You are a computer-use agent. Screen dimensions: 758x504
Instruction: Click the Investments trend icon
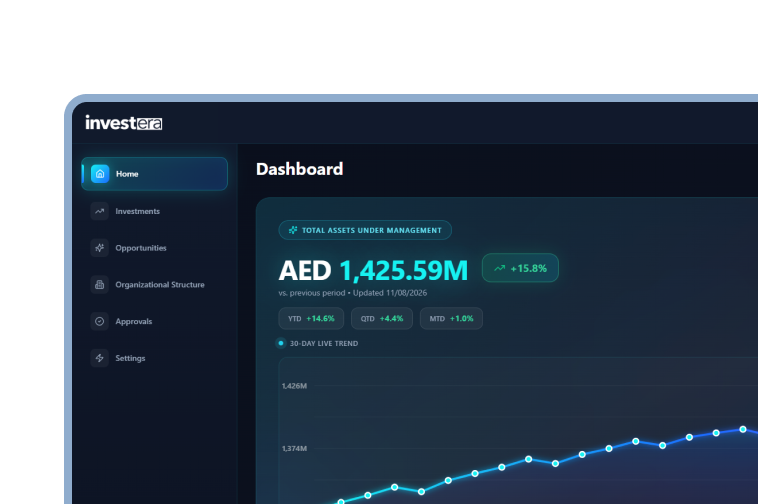point(100,211)
